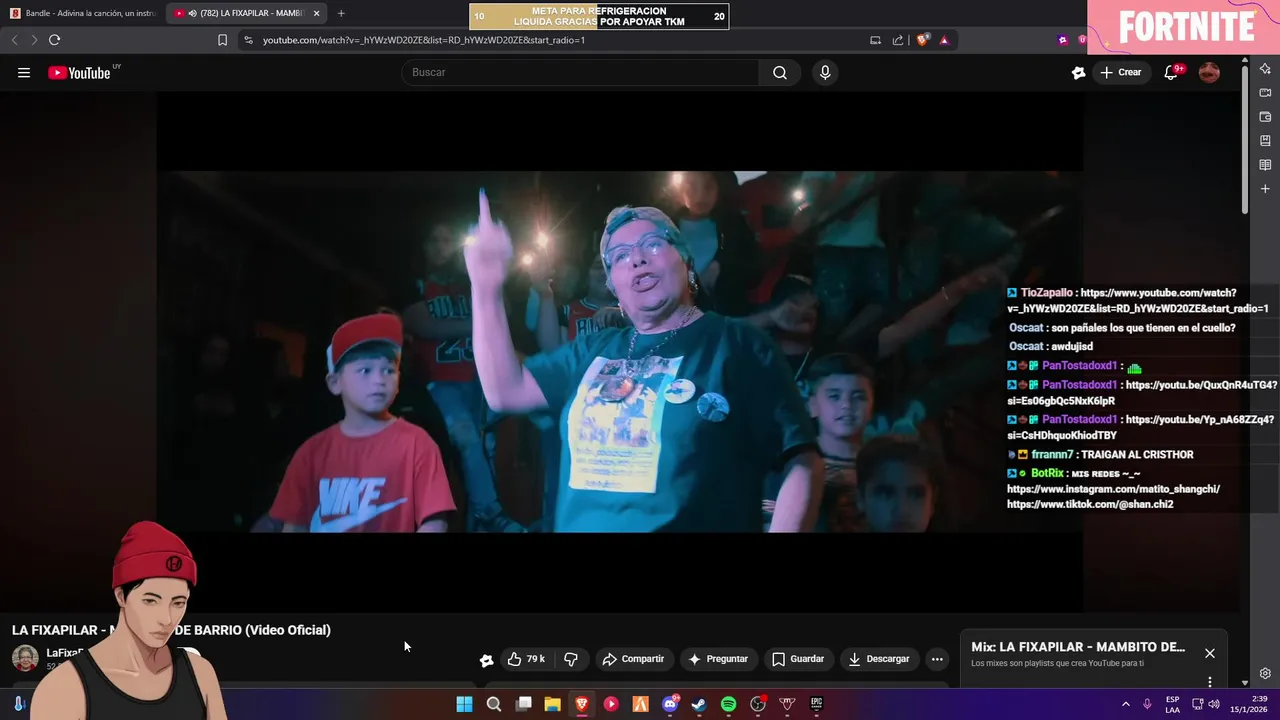Install or cast icon in the address bar
The height and width of the screenshot is (720, 1280).
[x=875, y=40]
